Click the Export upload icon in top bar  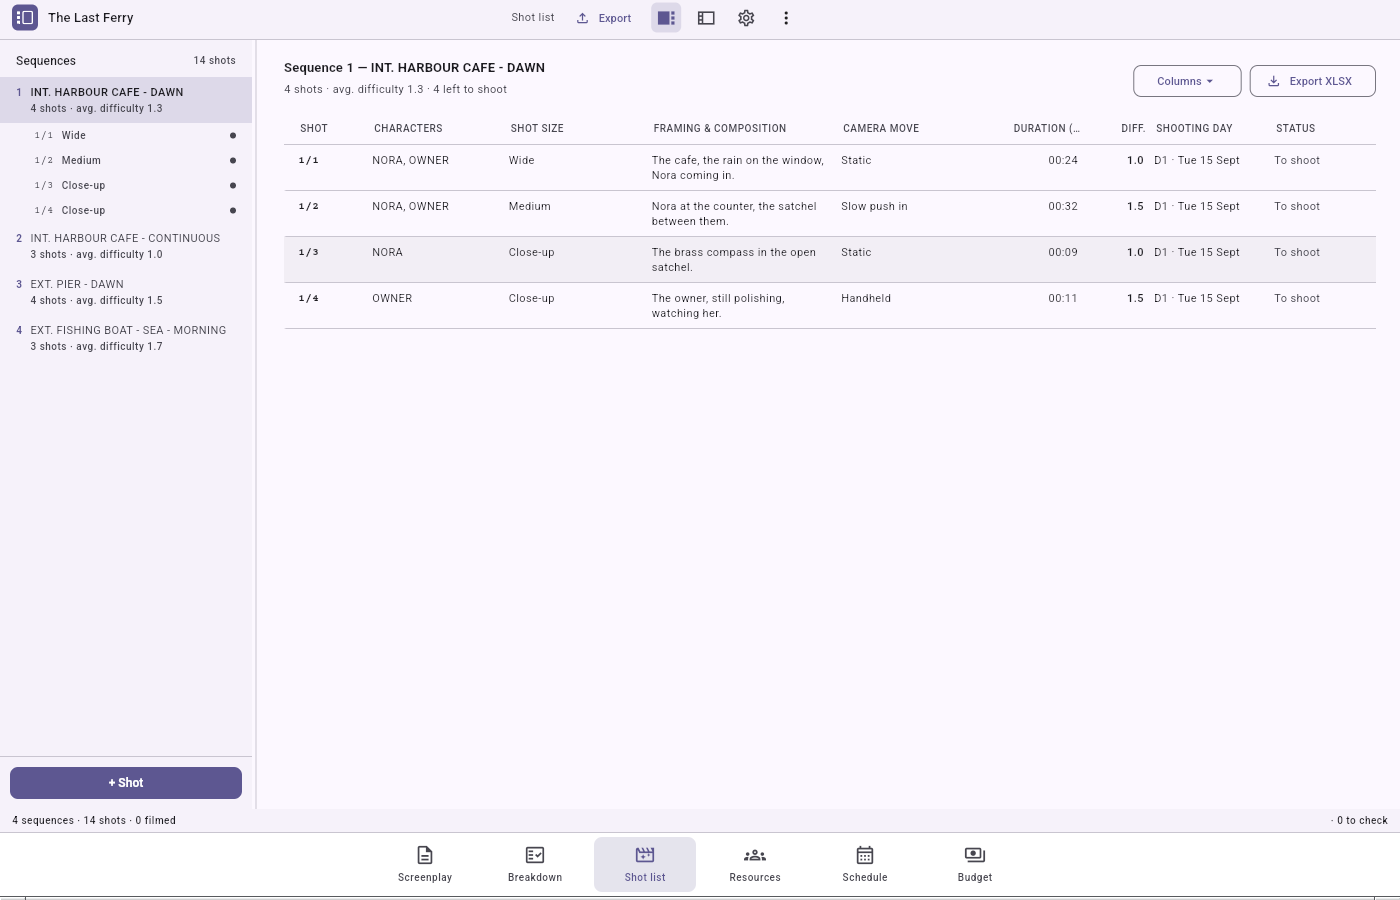coord(583,18)
